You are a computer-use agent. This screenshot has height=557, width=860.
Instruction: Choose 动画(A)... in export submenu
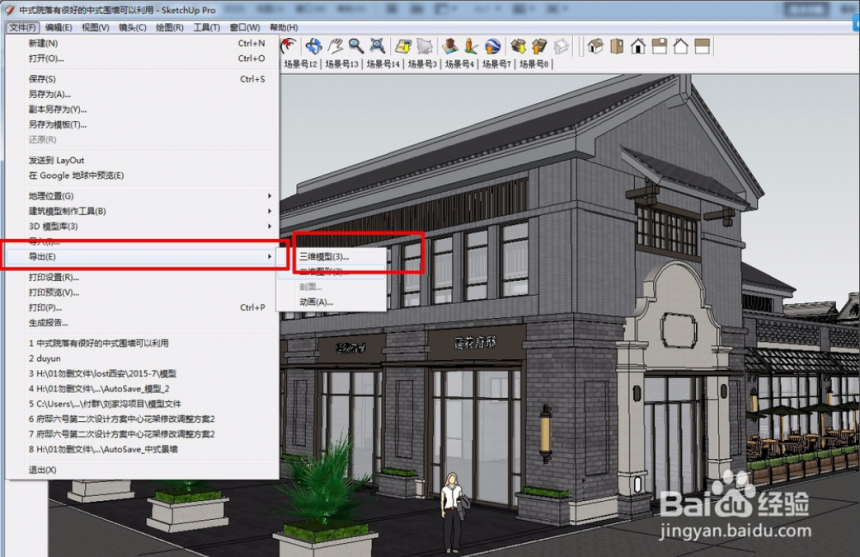click(x=332, y=302)
